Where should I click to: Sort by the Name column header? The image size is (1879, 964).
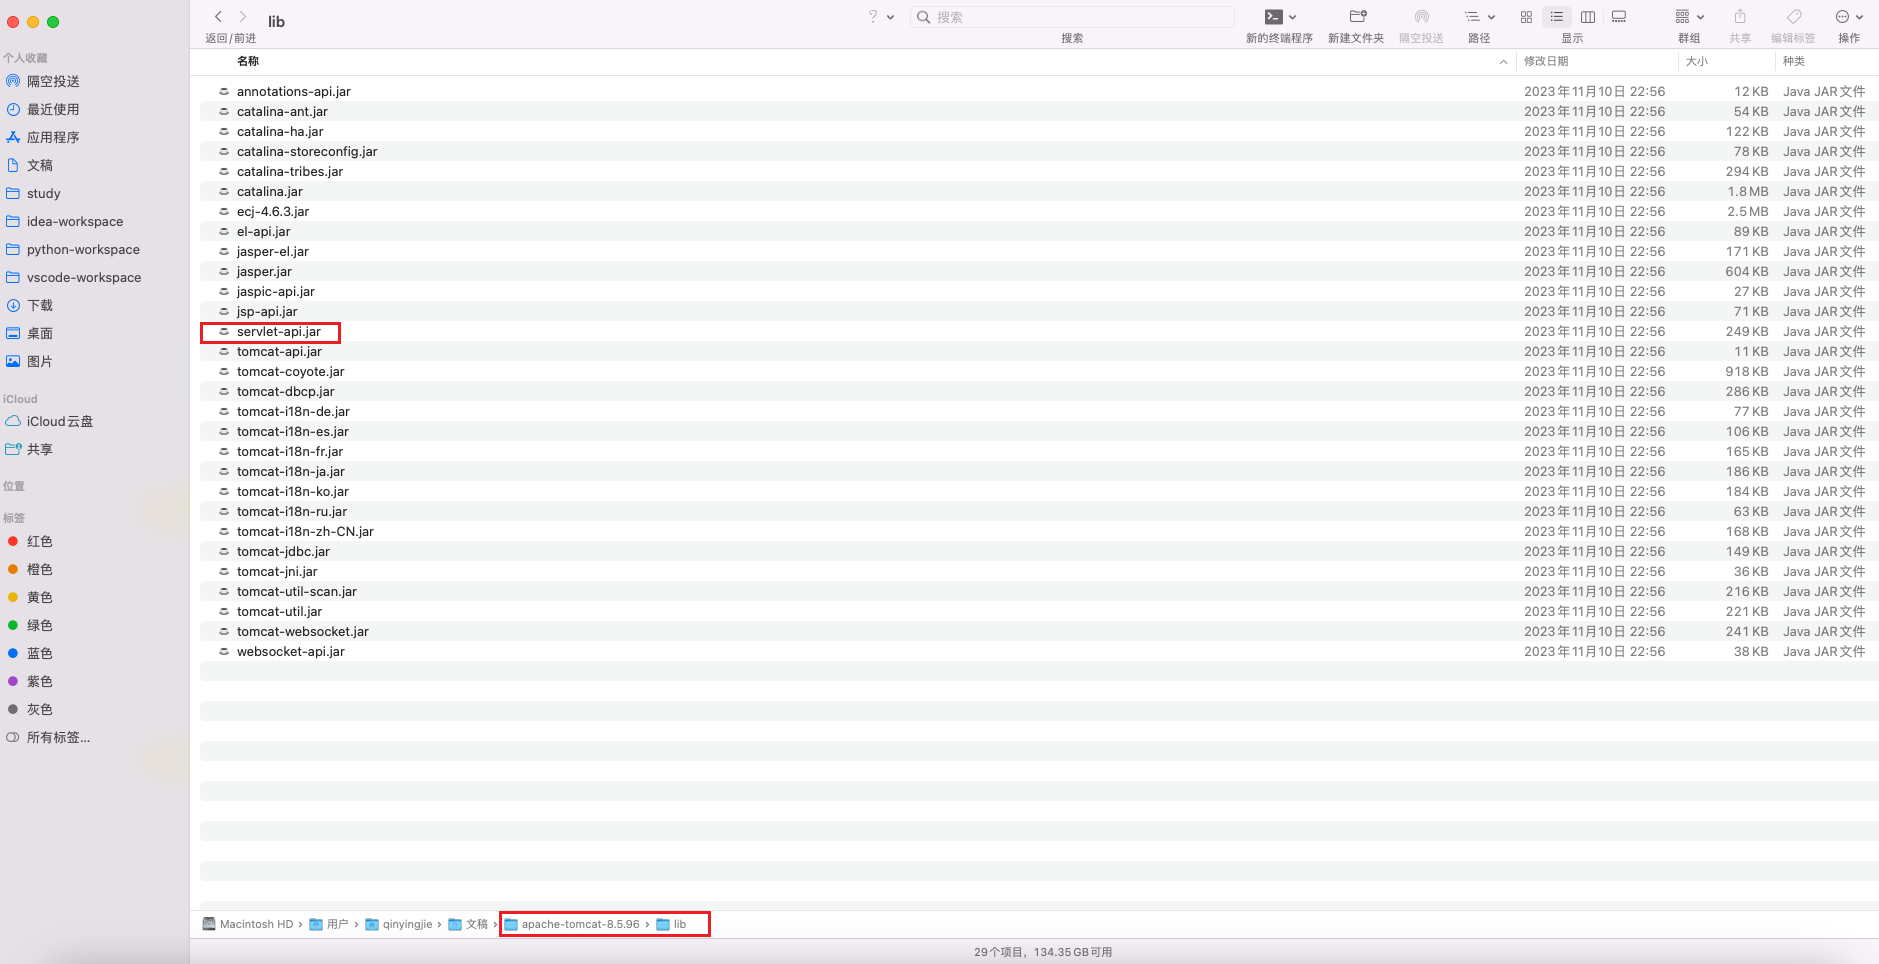coord(248,61)
